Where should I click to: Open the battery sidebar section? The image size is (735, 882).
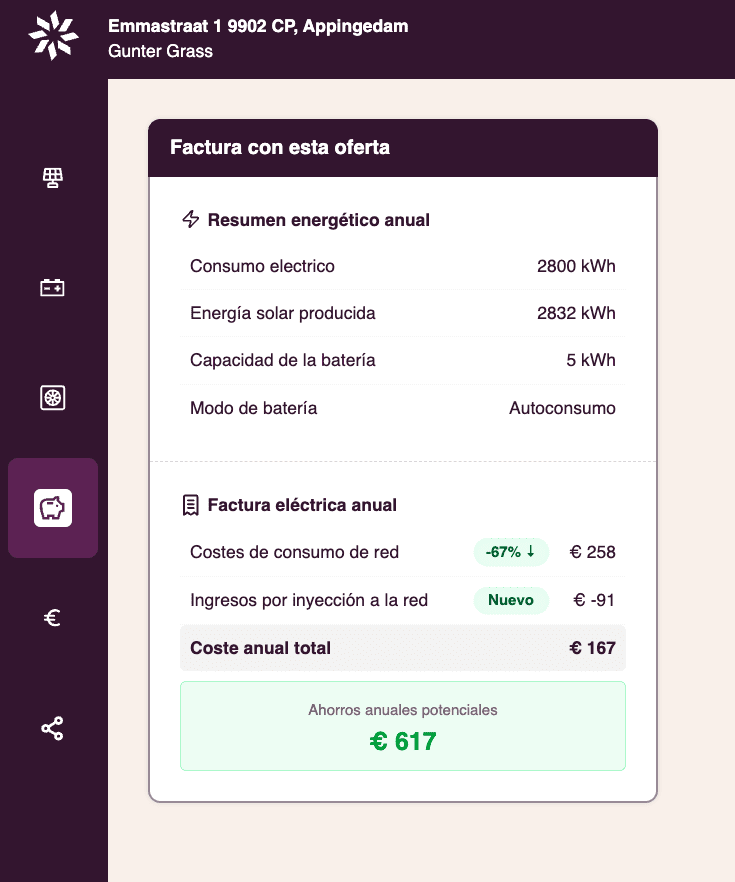[x=53, y=288]
